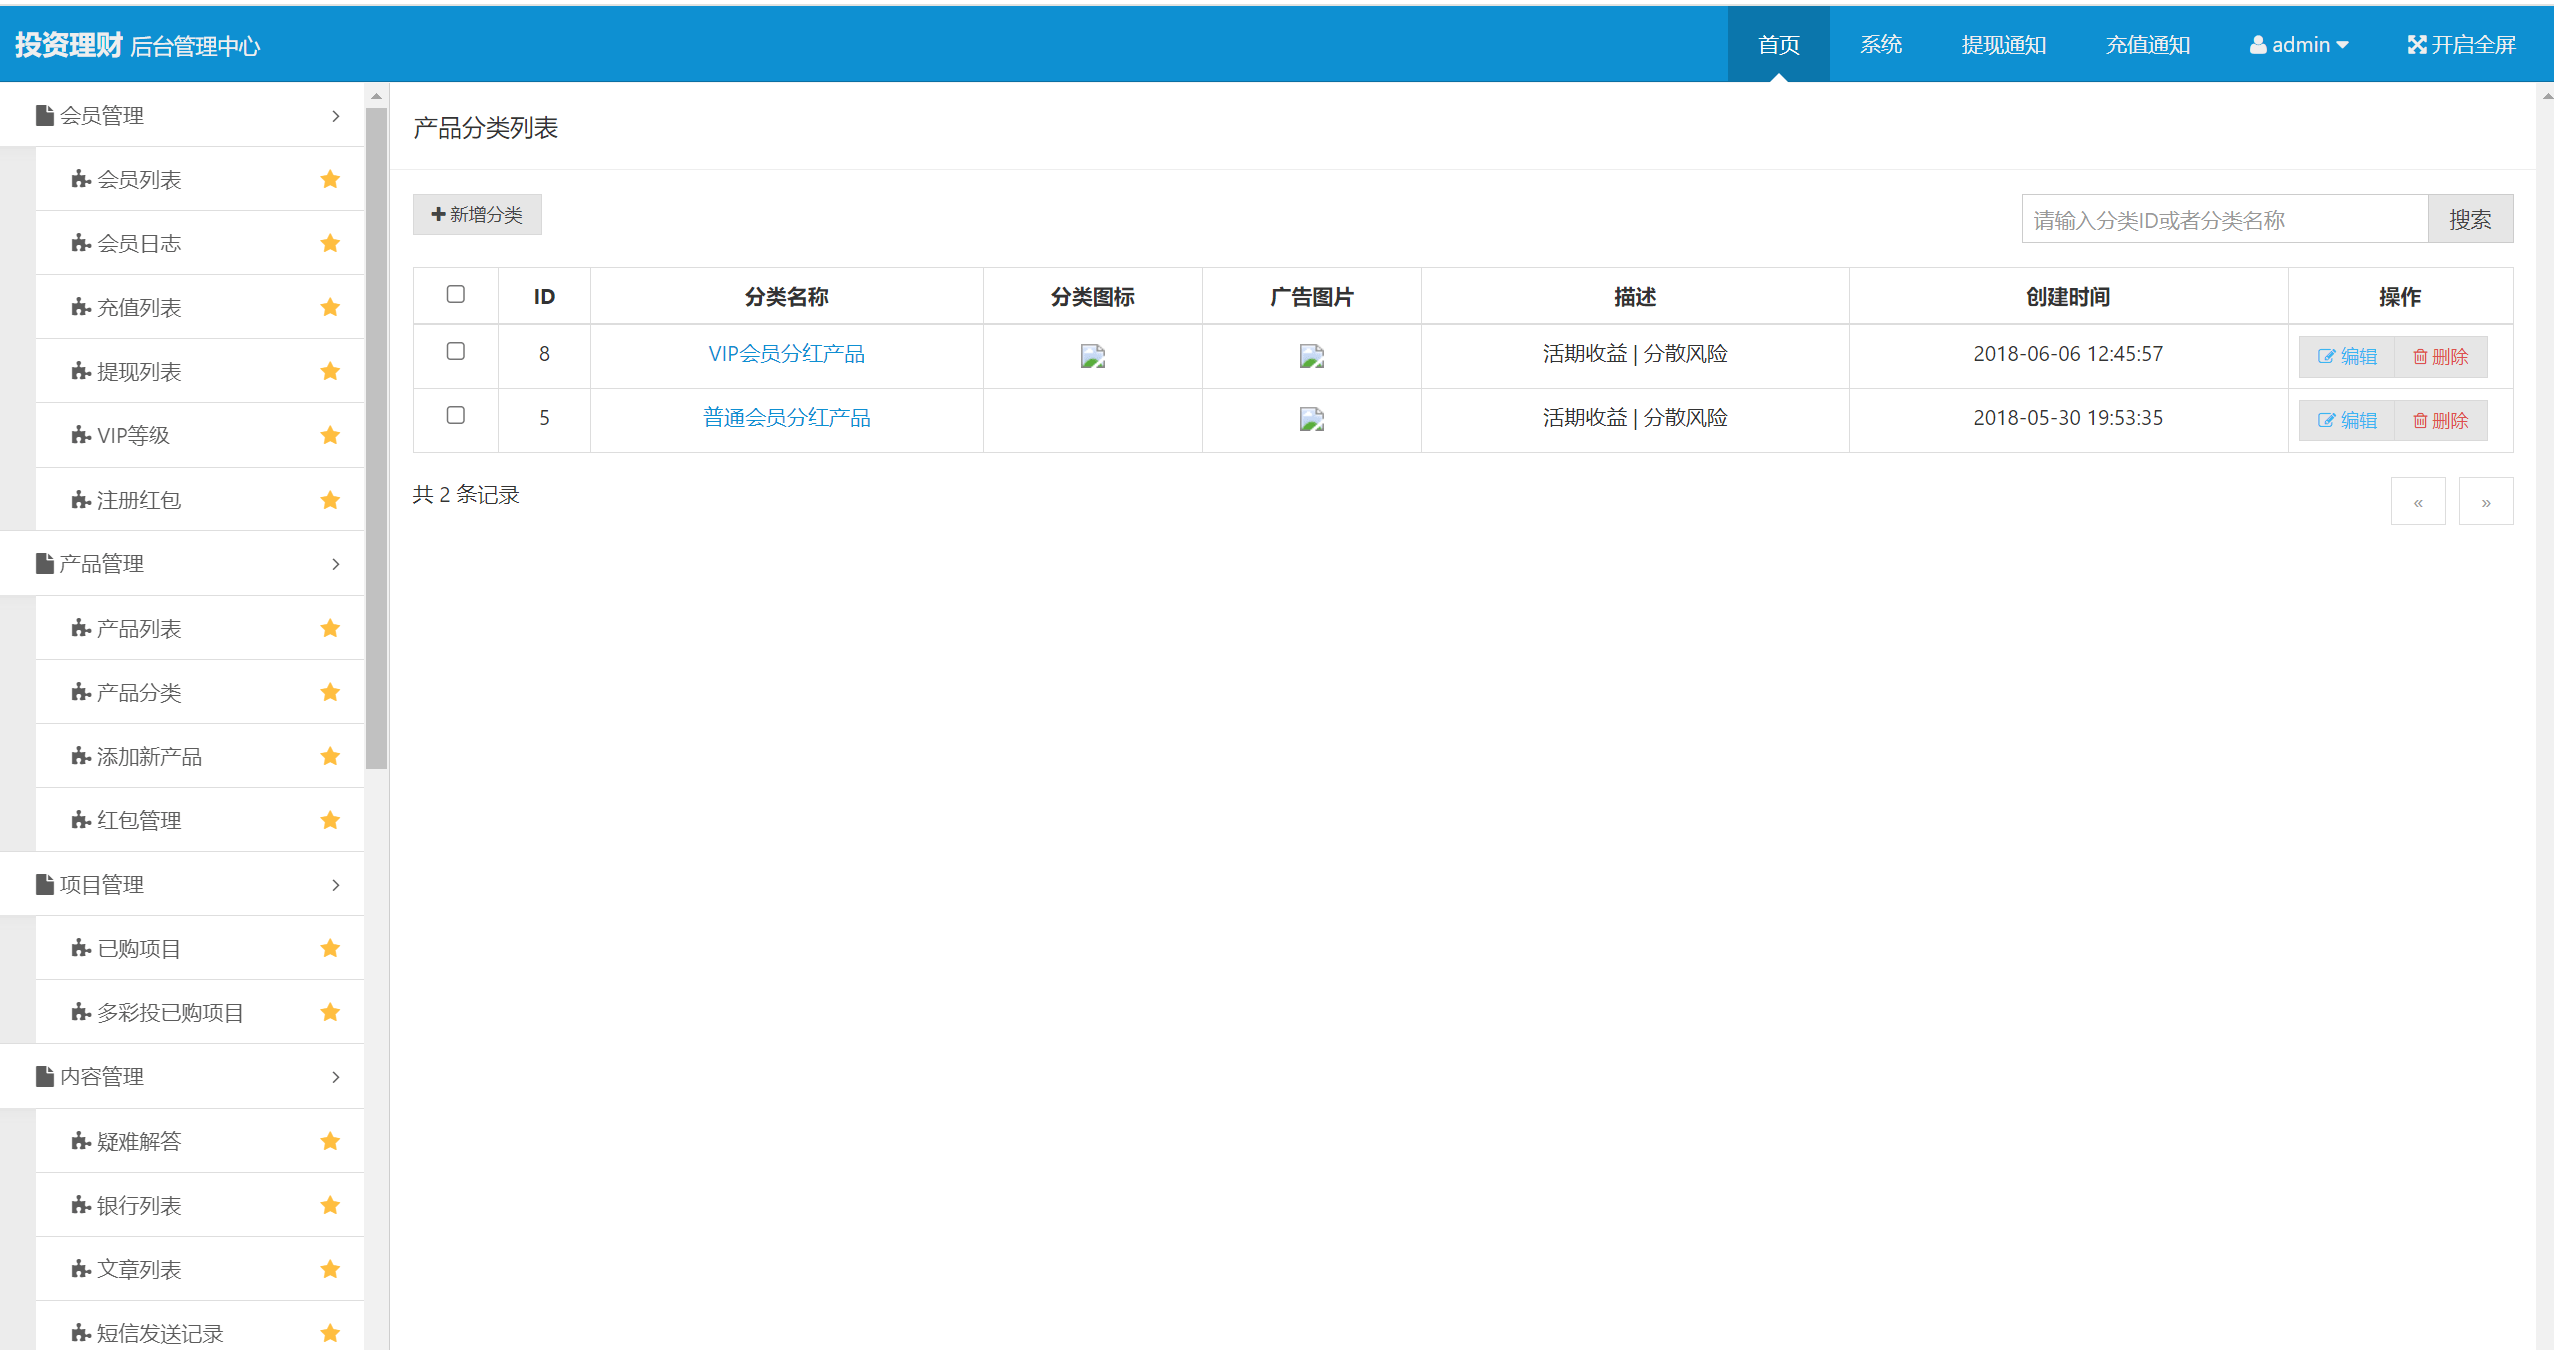Screen dimensions: 2554x1350
Task: Click the sidebar vertical scrollbar
Action: click(x=376, y=438)
